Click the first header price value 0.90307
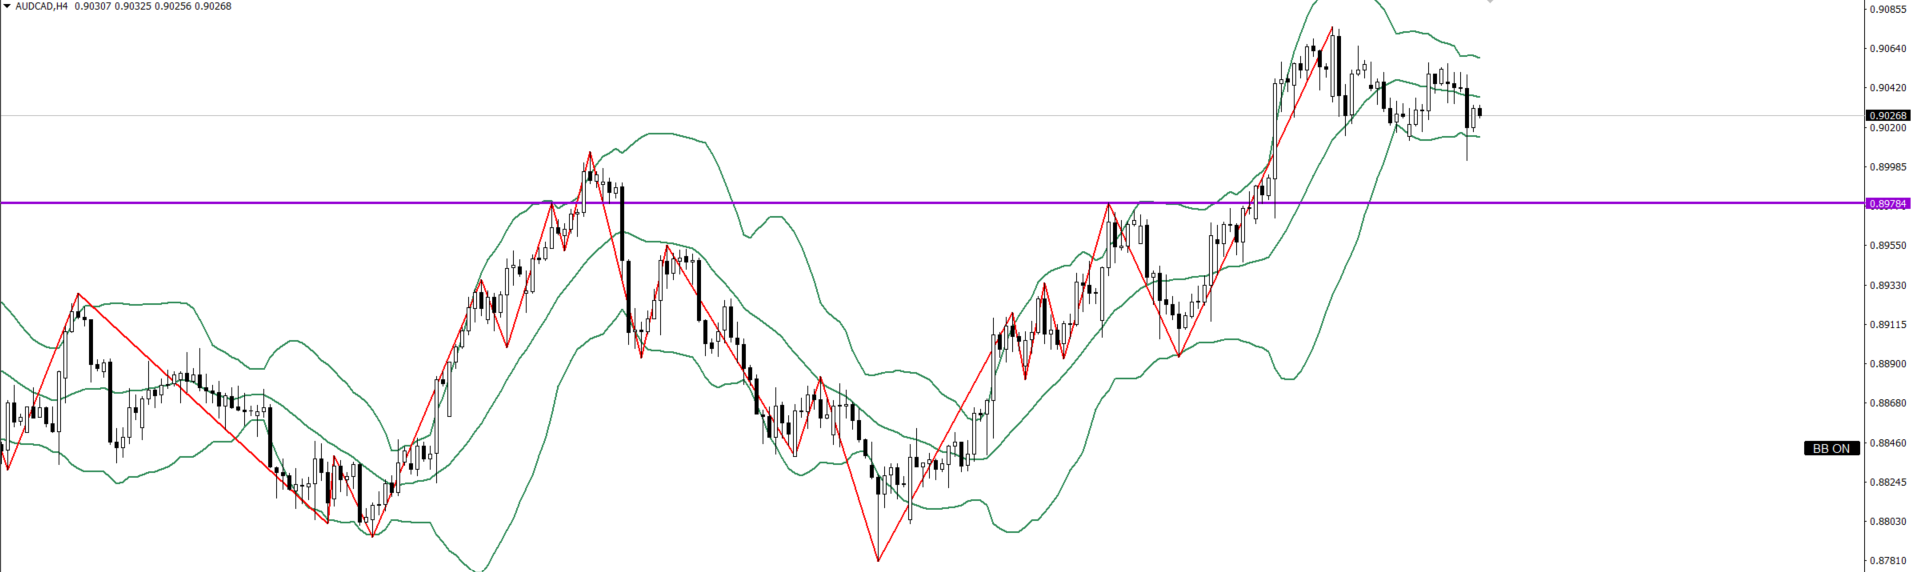This screenshot has height=572, width=1915. pos(89,7)
